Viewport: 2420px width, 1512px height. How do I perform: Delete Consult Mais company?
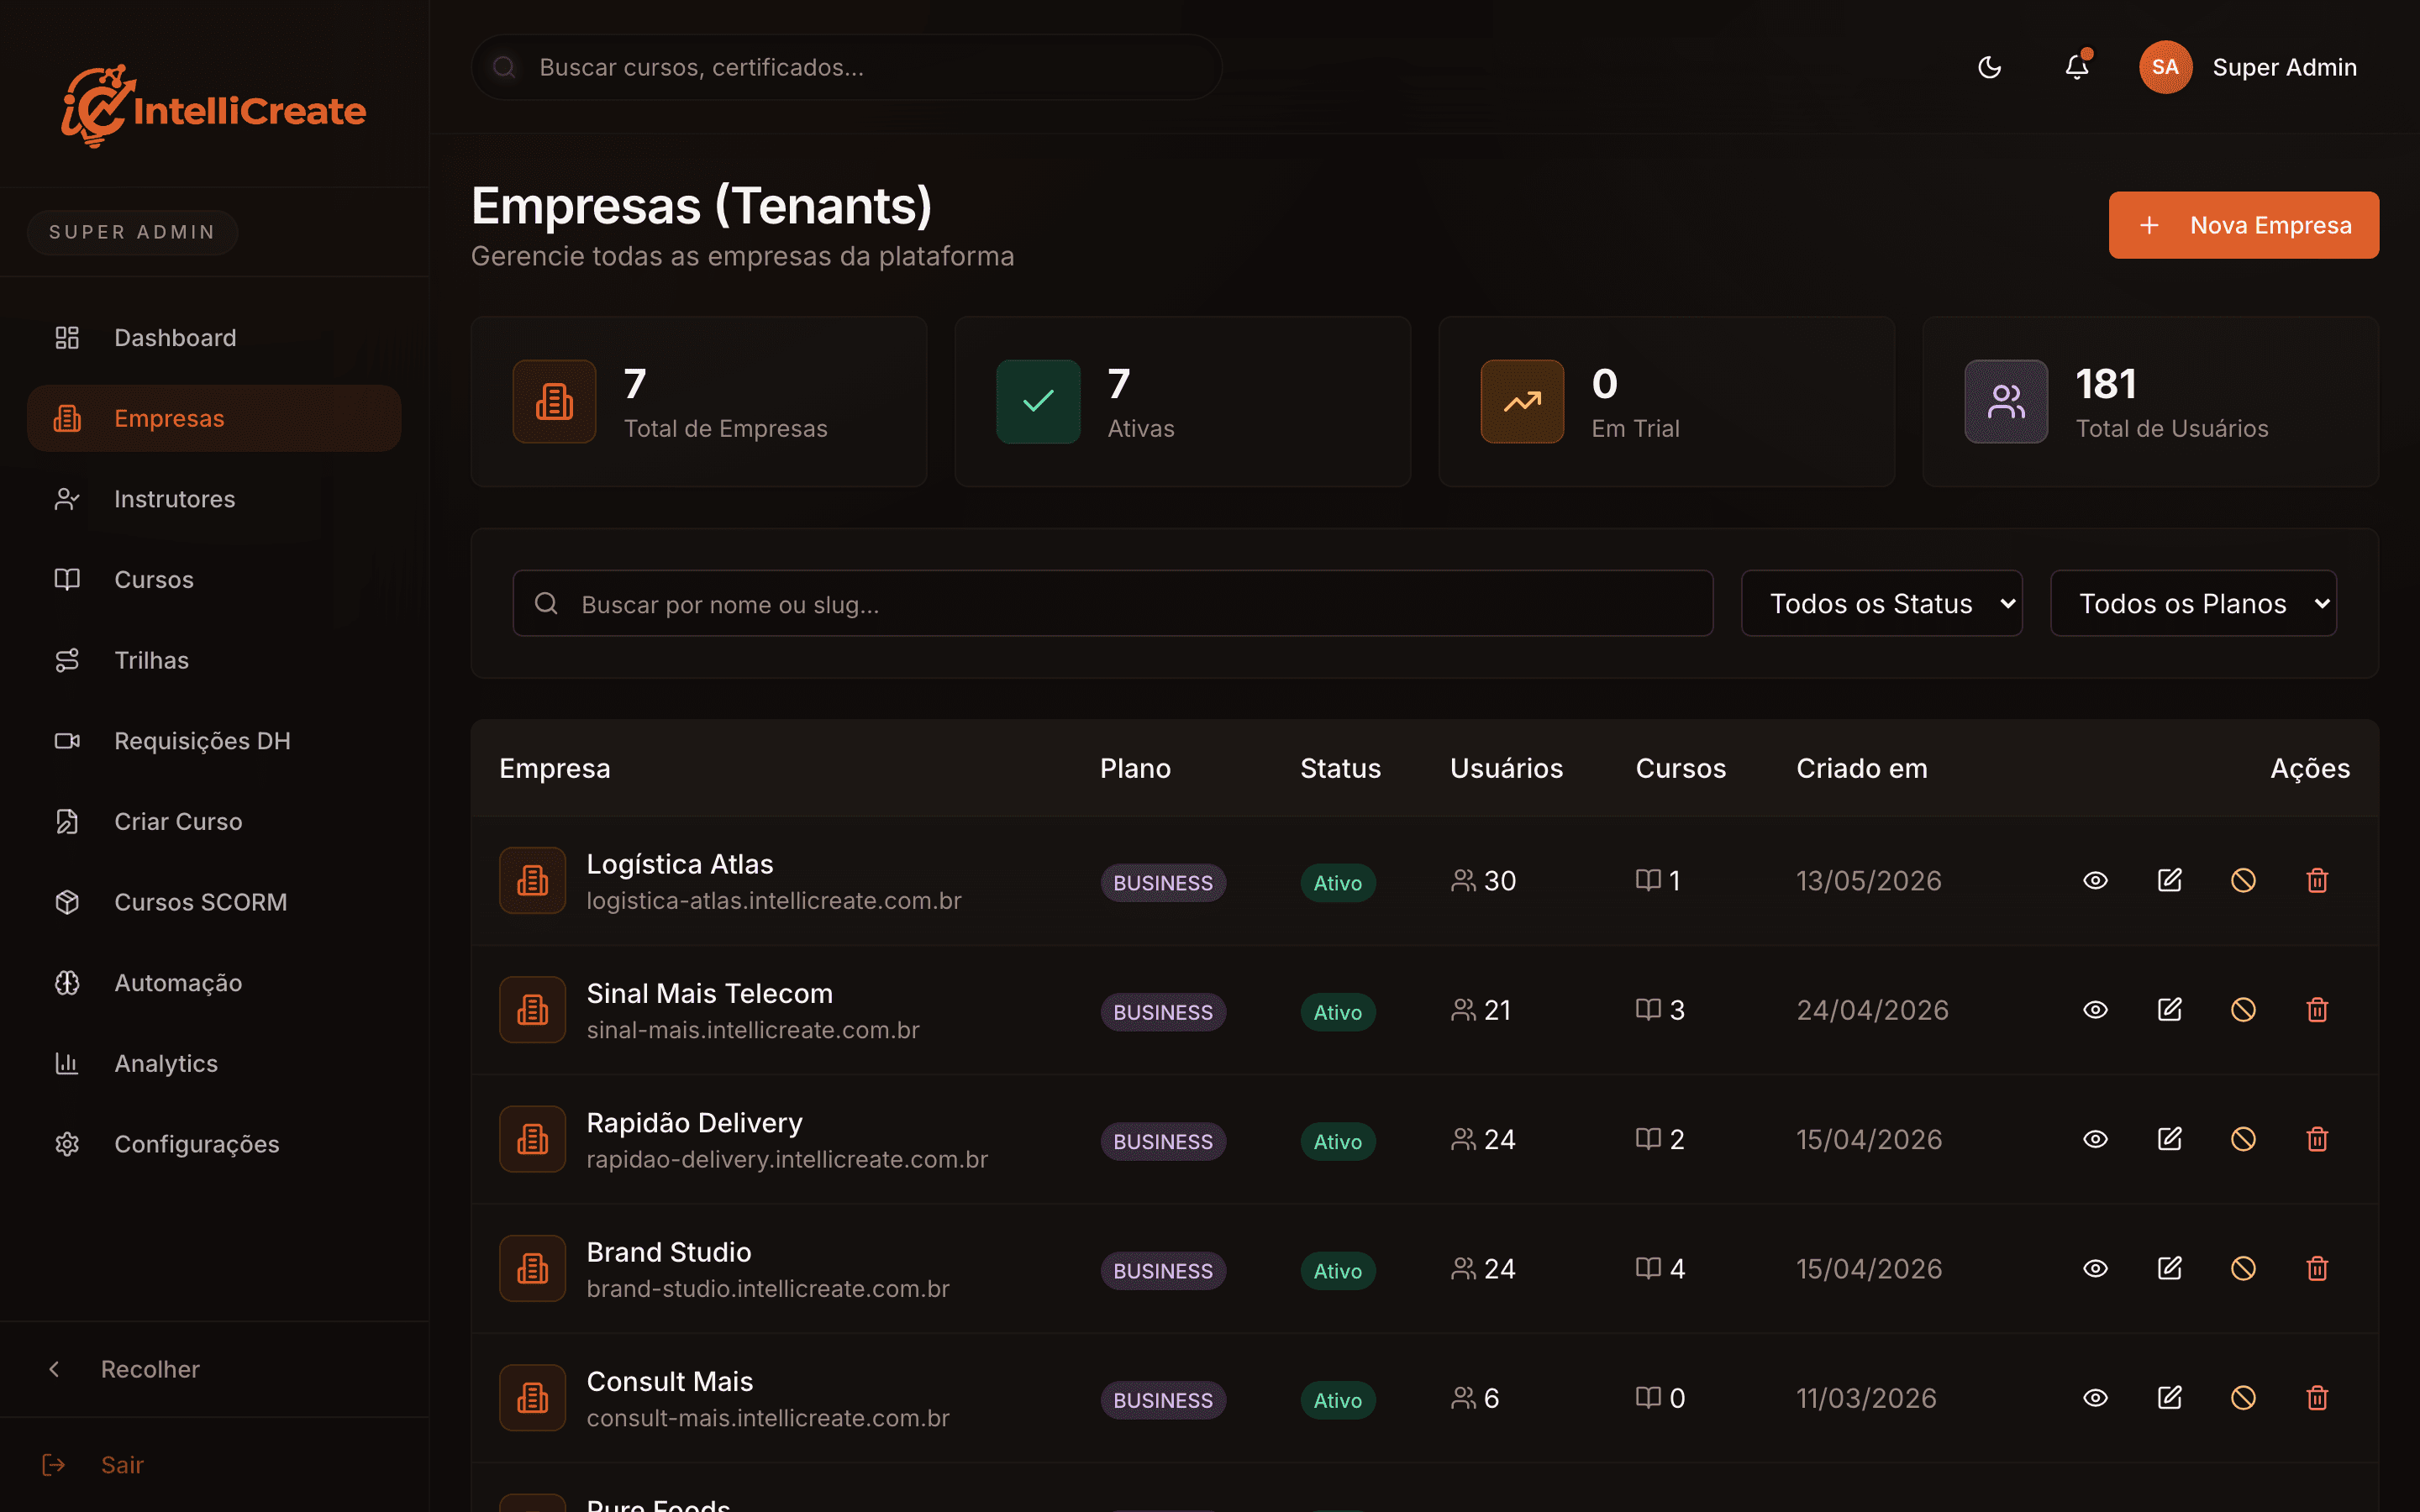coord(2317,1398)
